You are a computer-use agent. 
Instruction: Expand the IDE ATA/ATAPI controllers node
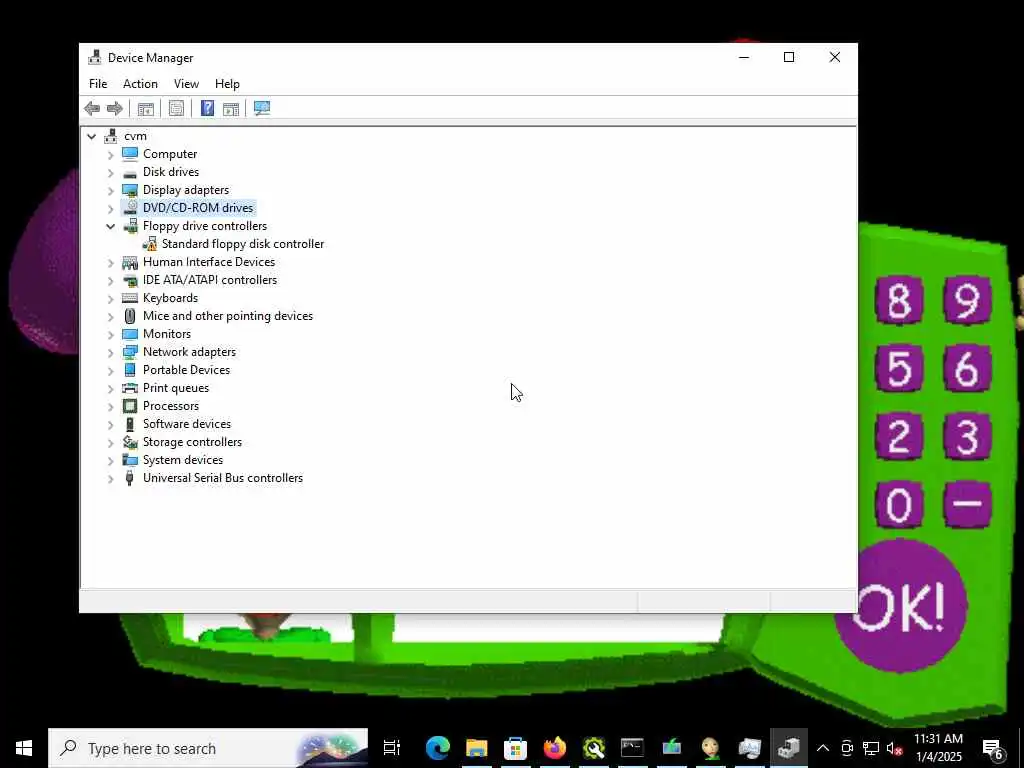point(110,280)
